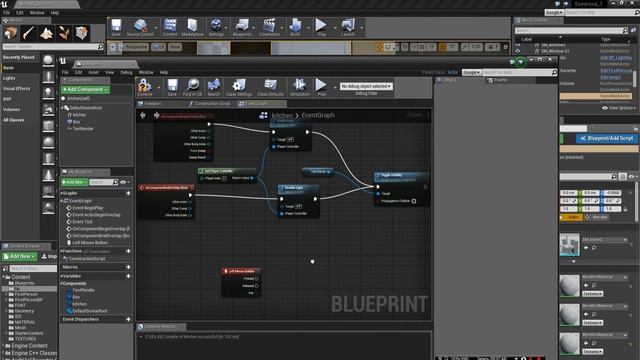Image resolution: width=640 pixels, height=360 pixels.
Task: Select the Foliage mode icon
Action: pyautogui.click(x=64, y=33)
